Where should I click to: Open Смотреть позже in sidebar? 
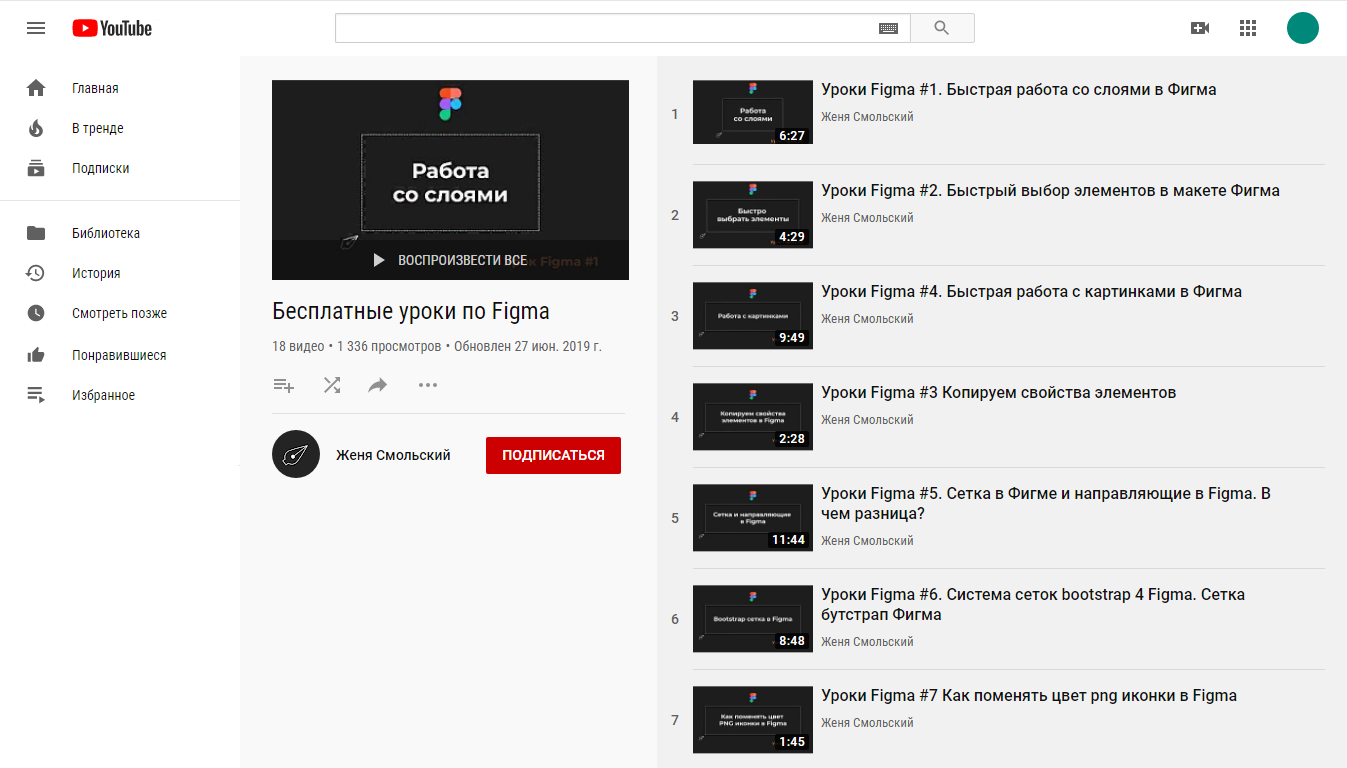point(119,313)
